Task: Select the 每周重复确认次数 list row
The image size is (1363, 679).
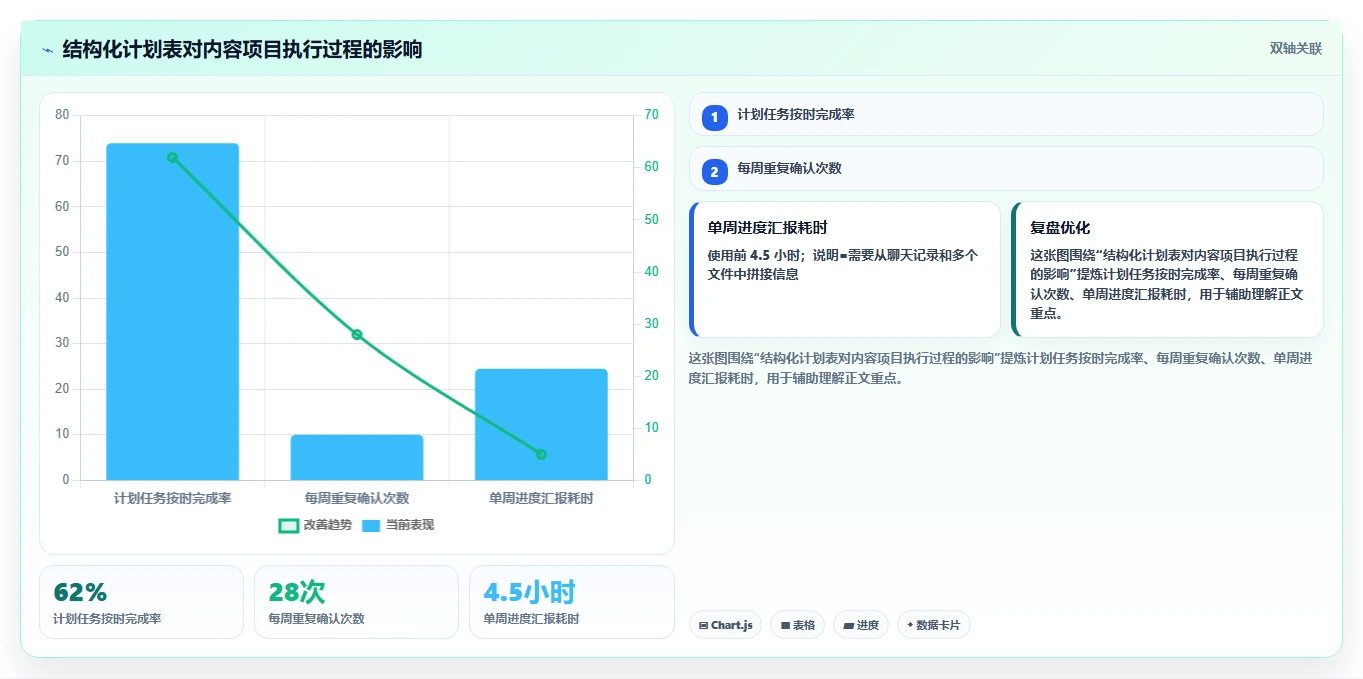Action: (x=1006, y=168)
